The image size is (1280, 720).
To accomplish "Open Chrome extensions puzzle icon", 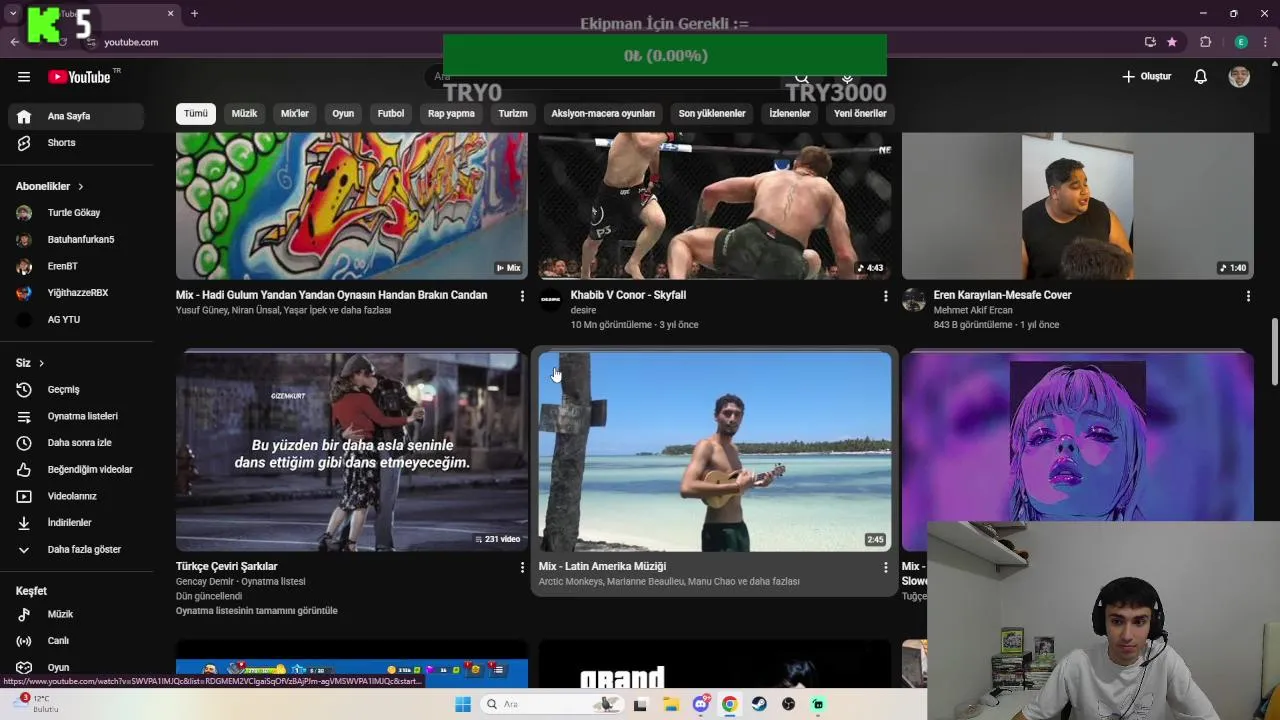I will click(x=1205, y=42).
